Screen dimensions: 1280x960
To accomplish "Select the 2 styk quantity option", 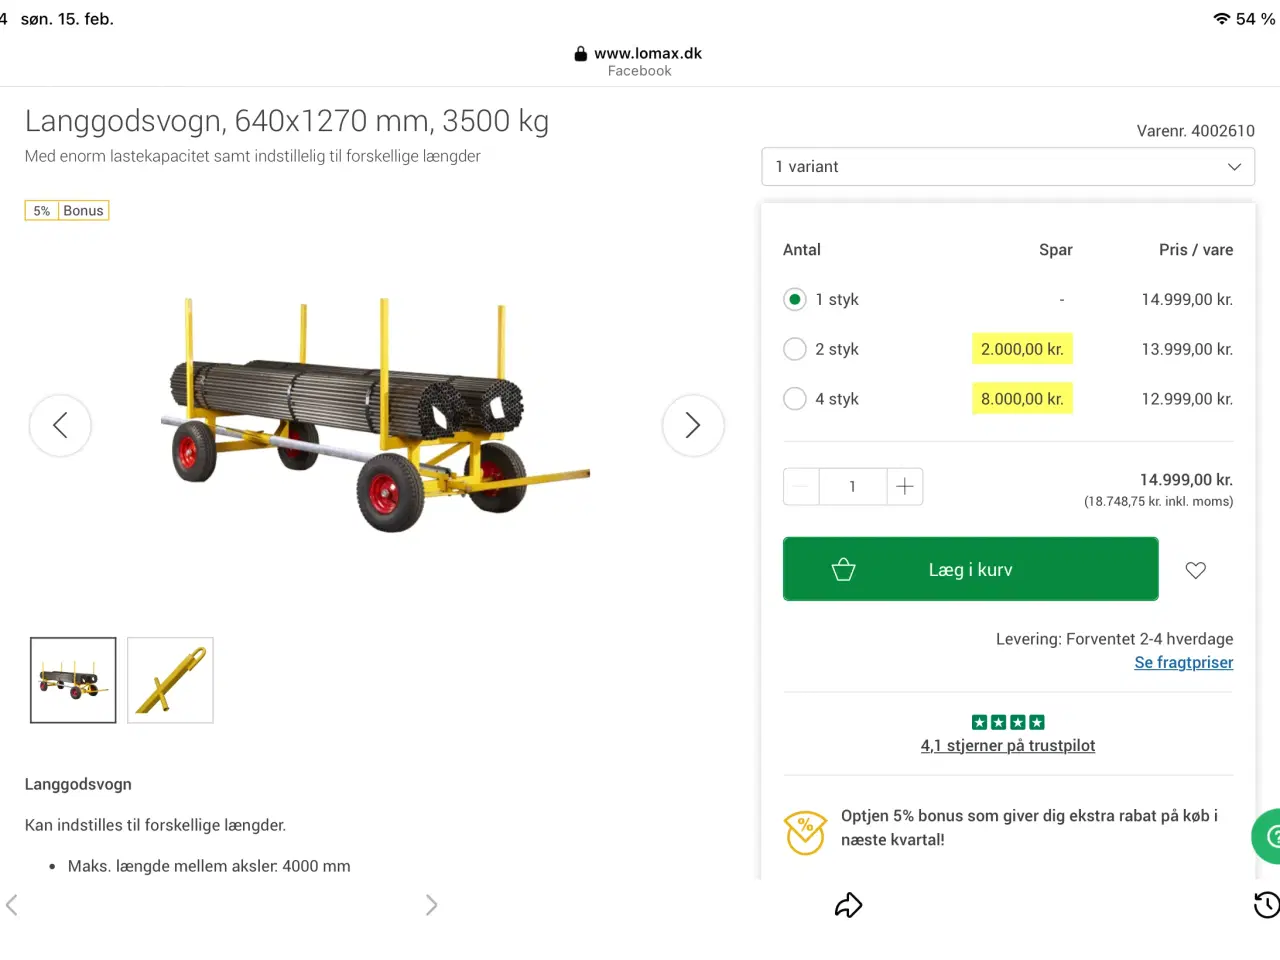I will pos(794,348).
